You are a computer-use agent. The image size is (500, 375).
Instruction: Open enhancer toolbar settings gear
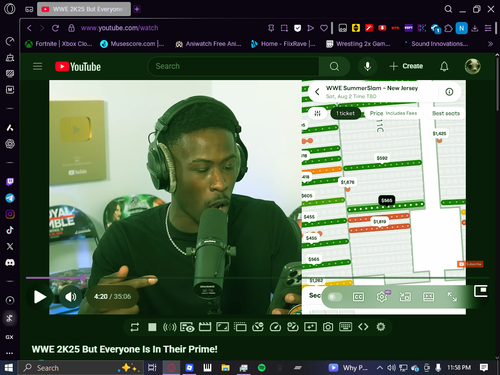click(x=381, y=327)
